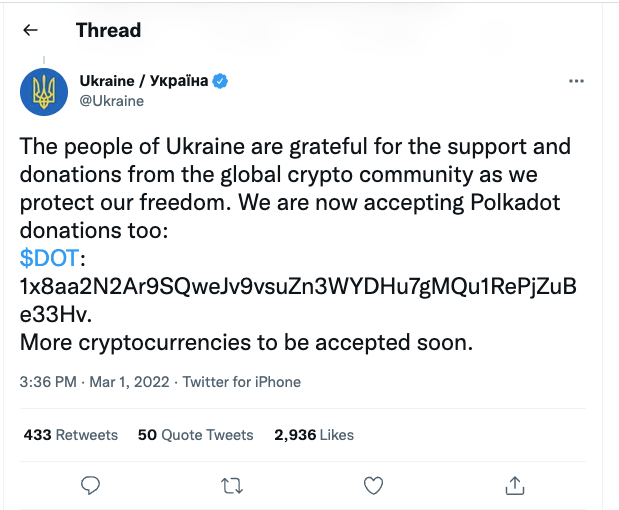
Task: Click the Ukraine trident profile avatar
Action: pos(44,90)
